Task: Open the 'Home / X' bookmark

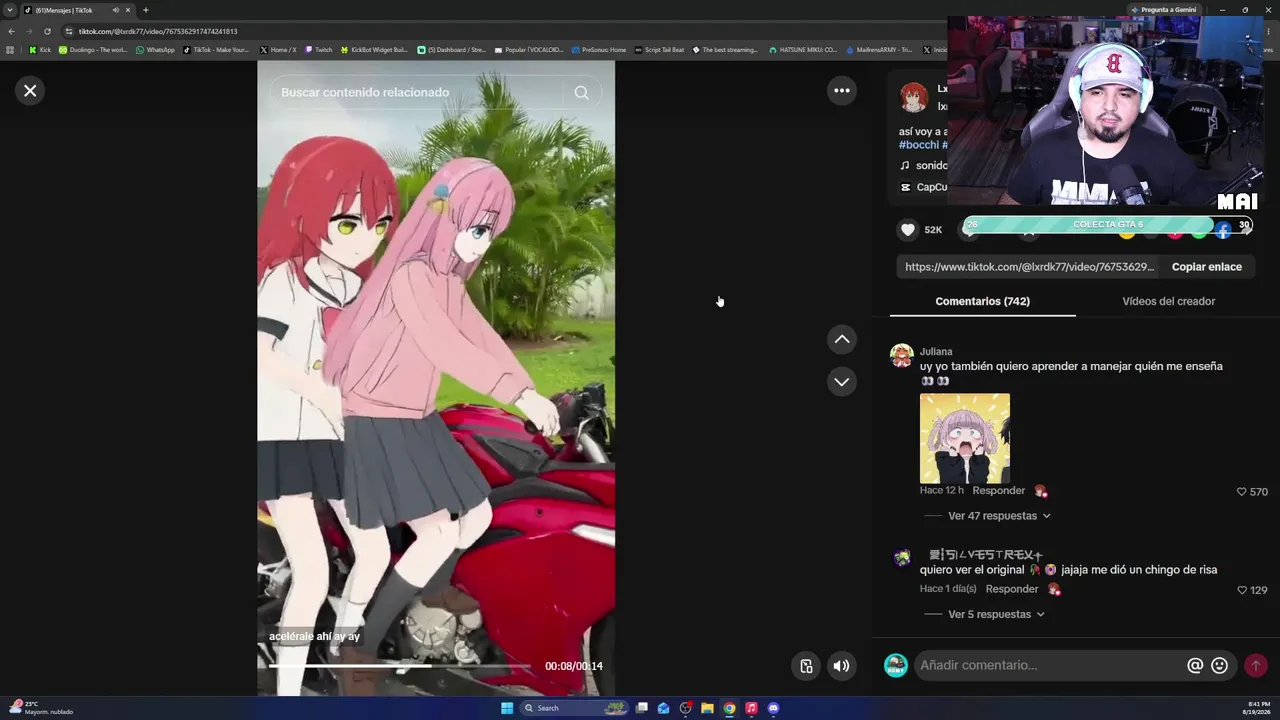Action: tap(278, 50)
